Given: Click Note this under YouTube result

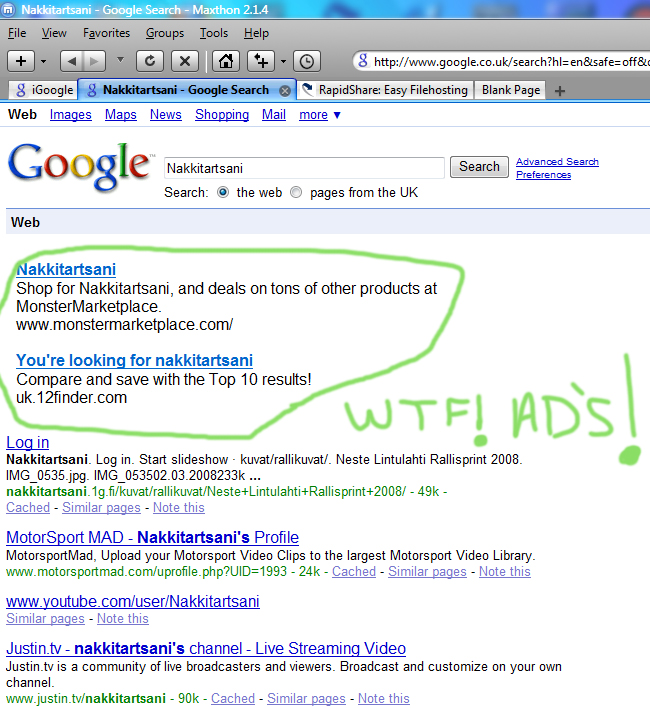Looking at the screenshot, I should click(x=123, y=619).
